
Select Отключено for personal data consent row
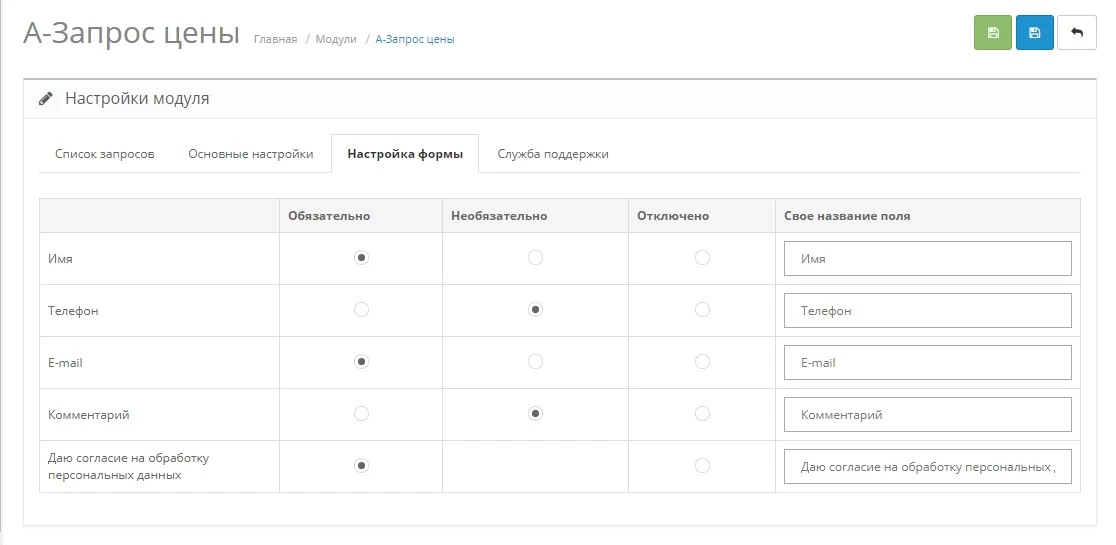(702, 465)
